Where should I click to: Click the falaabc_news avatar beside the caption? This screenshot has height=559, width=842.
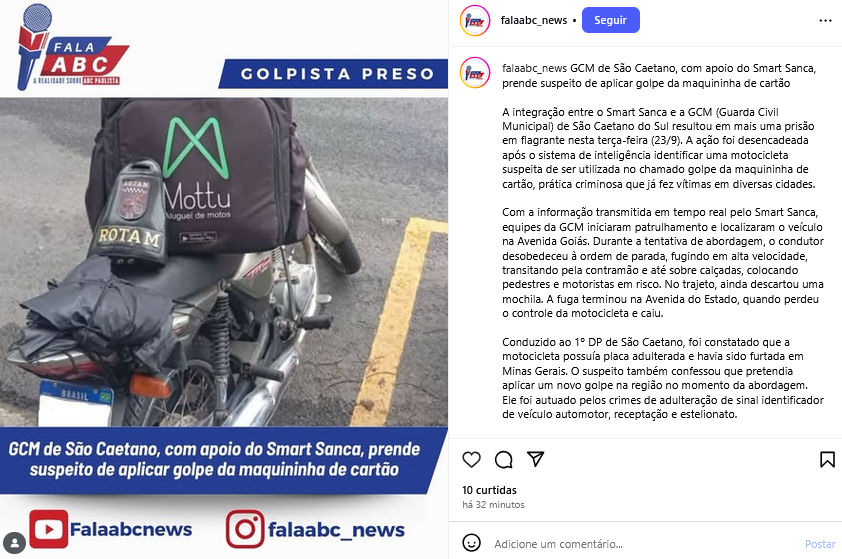point(475,72)
